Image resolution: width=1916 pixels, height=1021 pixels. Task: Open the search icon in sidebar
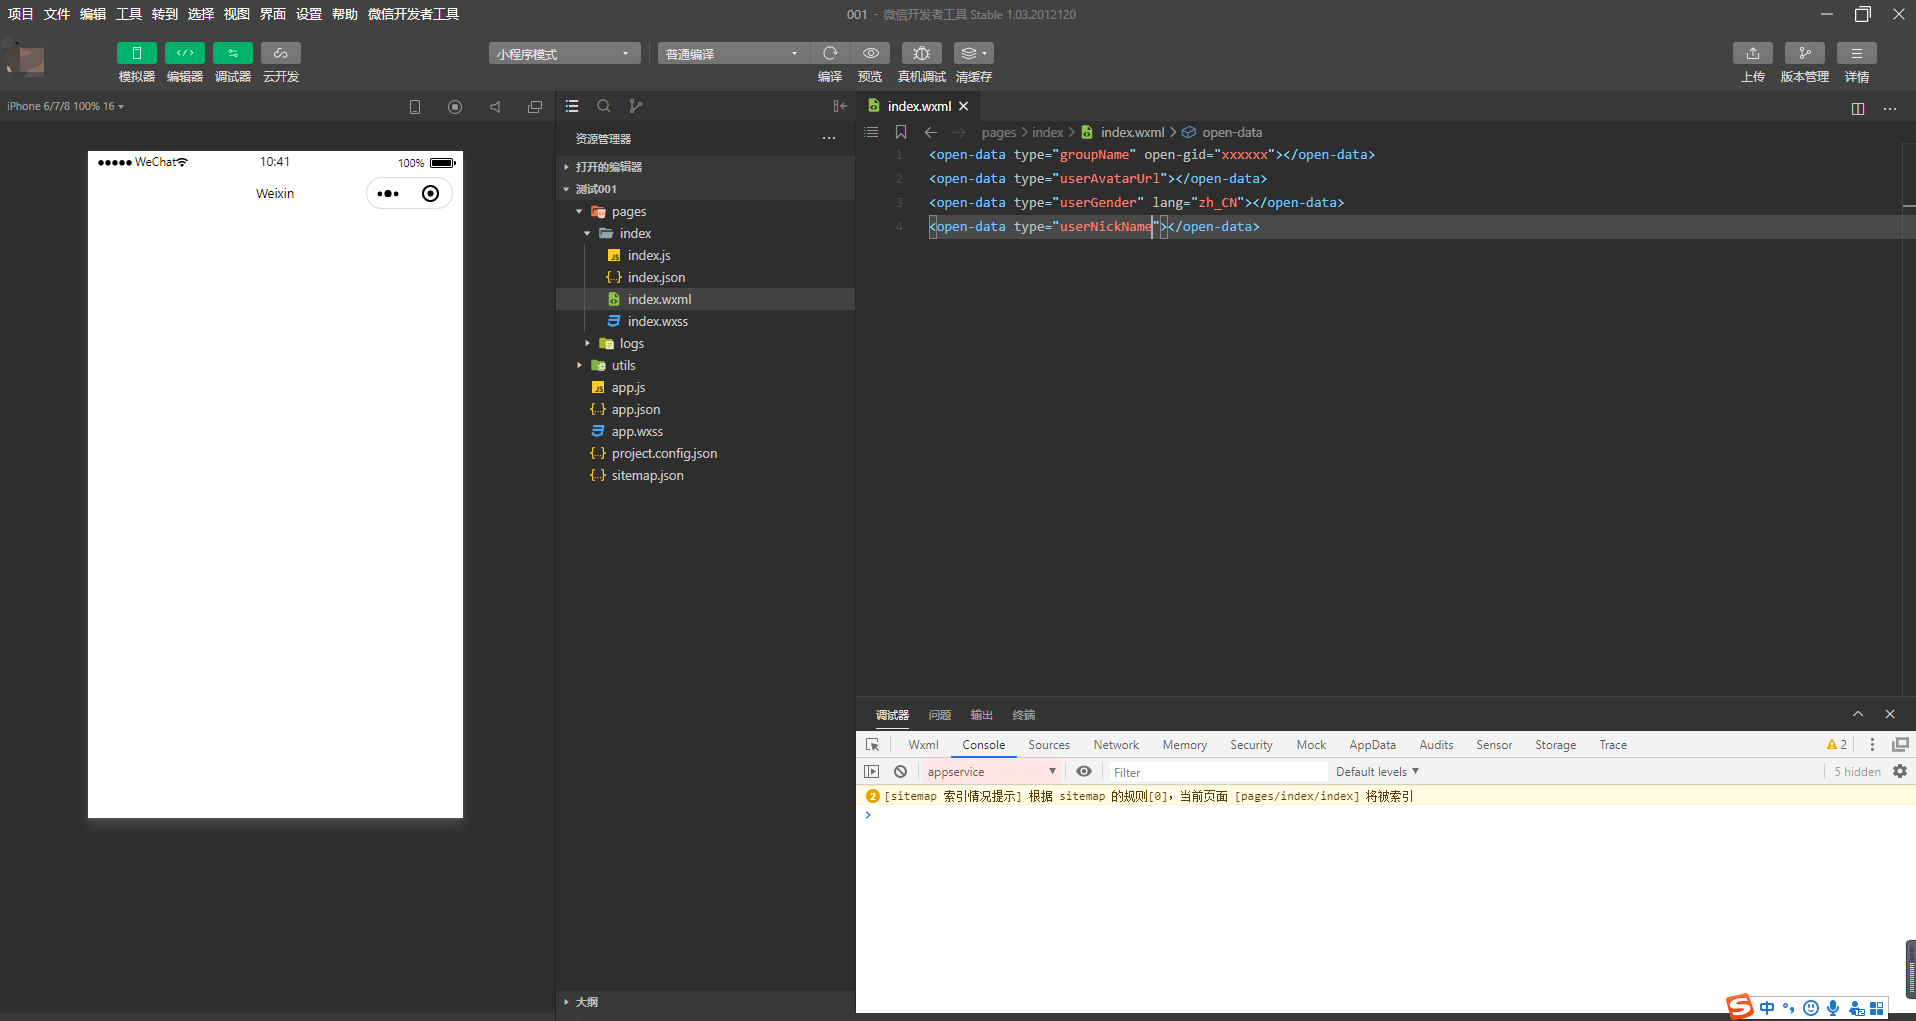[x=604, y=106]
